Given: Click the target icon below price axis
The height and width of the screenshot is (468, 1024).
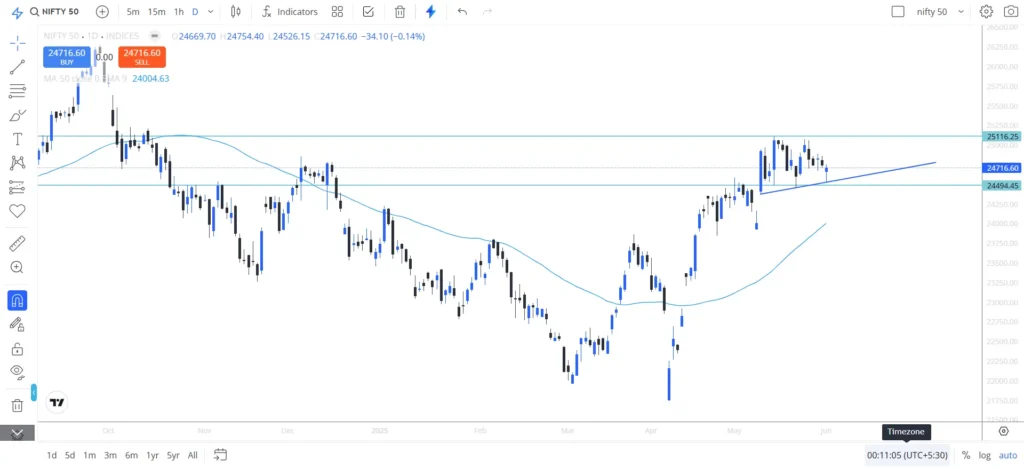Looking at the screenshot, I should click(1004, 431).
